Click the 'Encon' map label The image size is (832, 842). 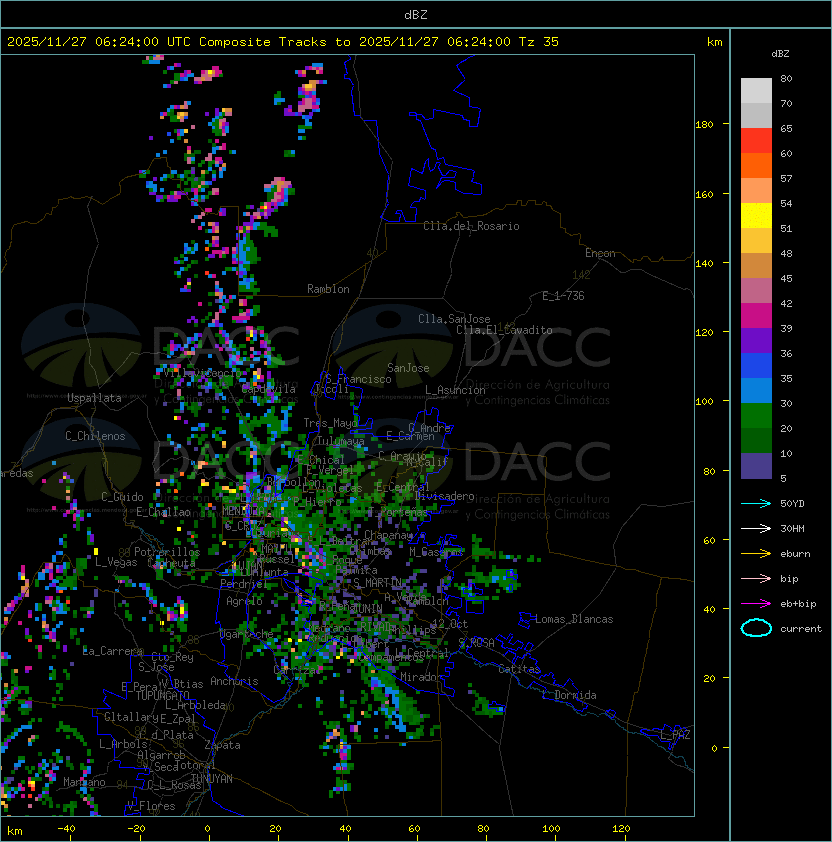(600, 253)
